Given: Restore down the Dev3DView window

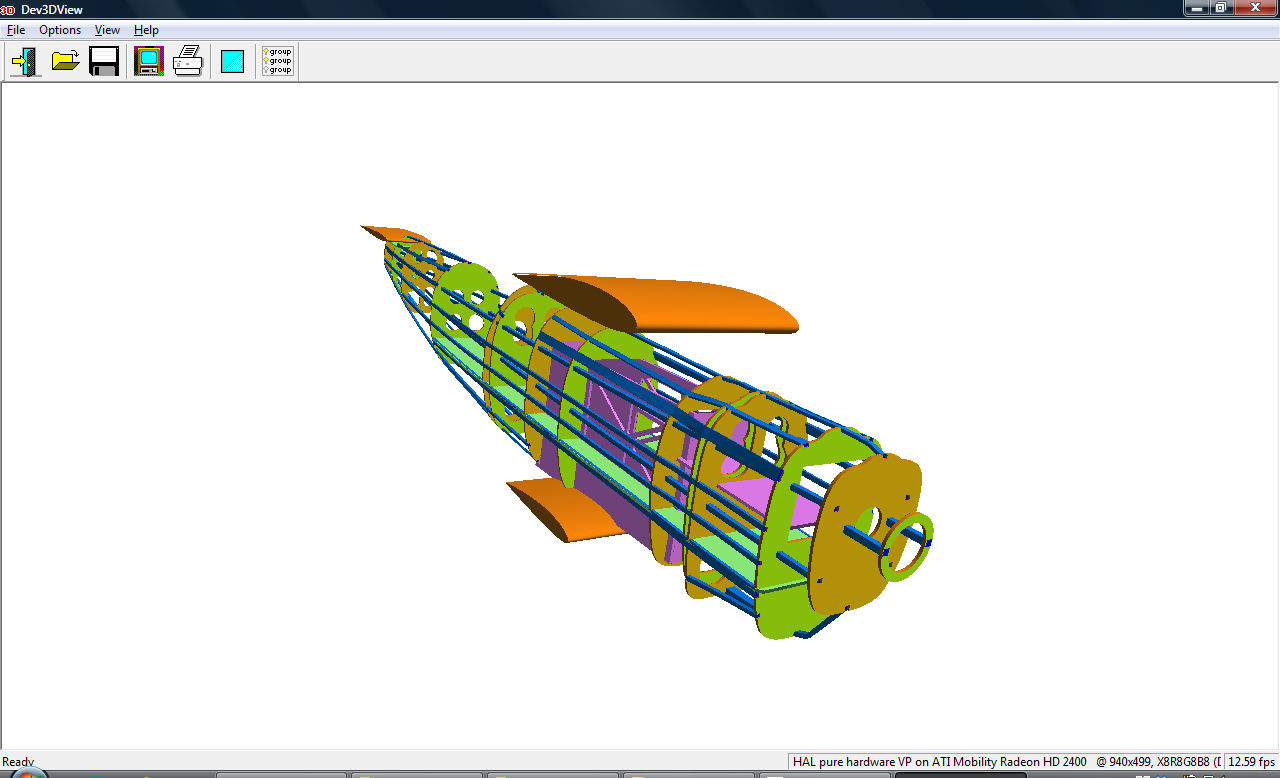Looking at the screenshot, I should pyautogui.click(x=1221, y=8).
